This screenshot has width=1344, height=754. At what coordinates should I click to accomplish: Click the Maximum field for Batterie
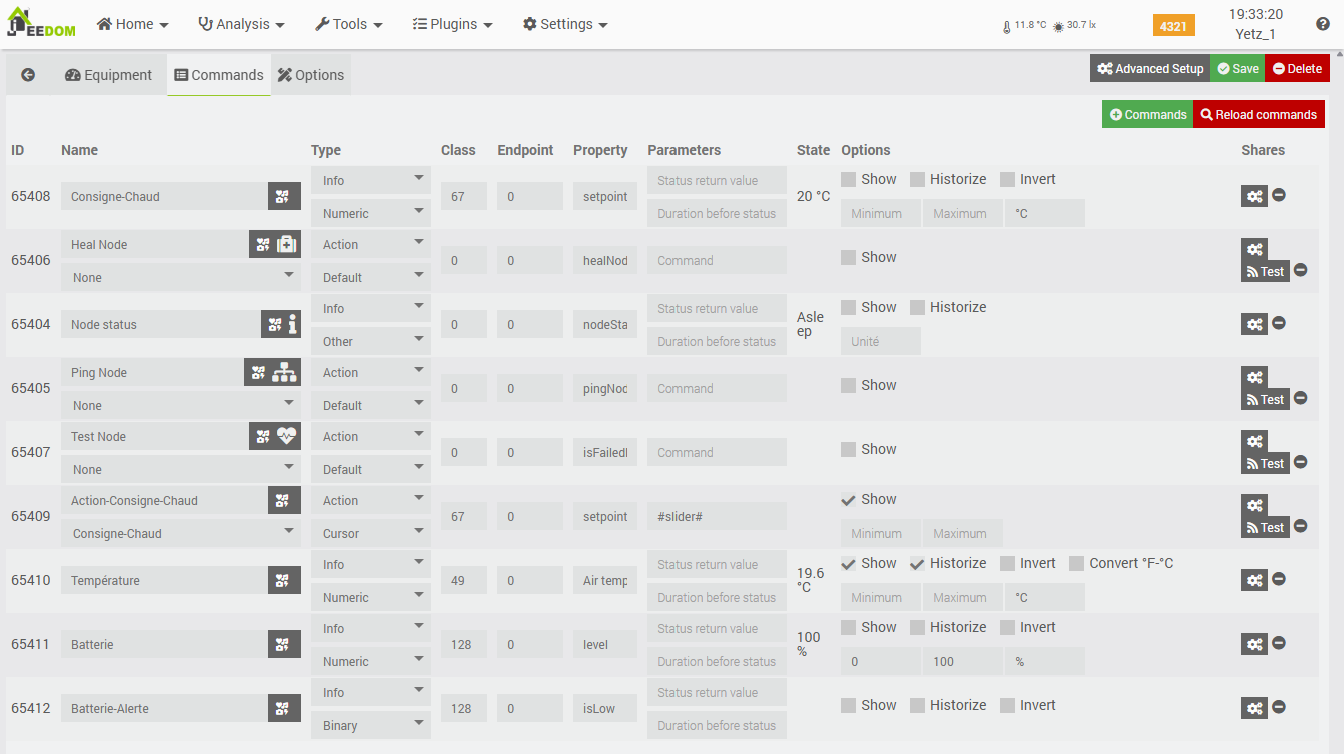[962, 661]
